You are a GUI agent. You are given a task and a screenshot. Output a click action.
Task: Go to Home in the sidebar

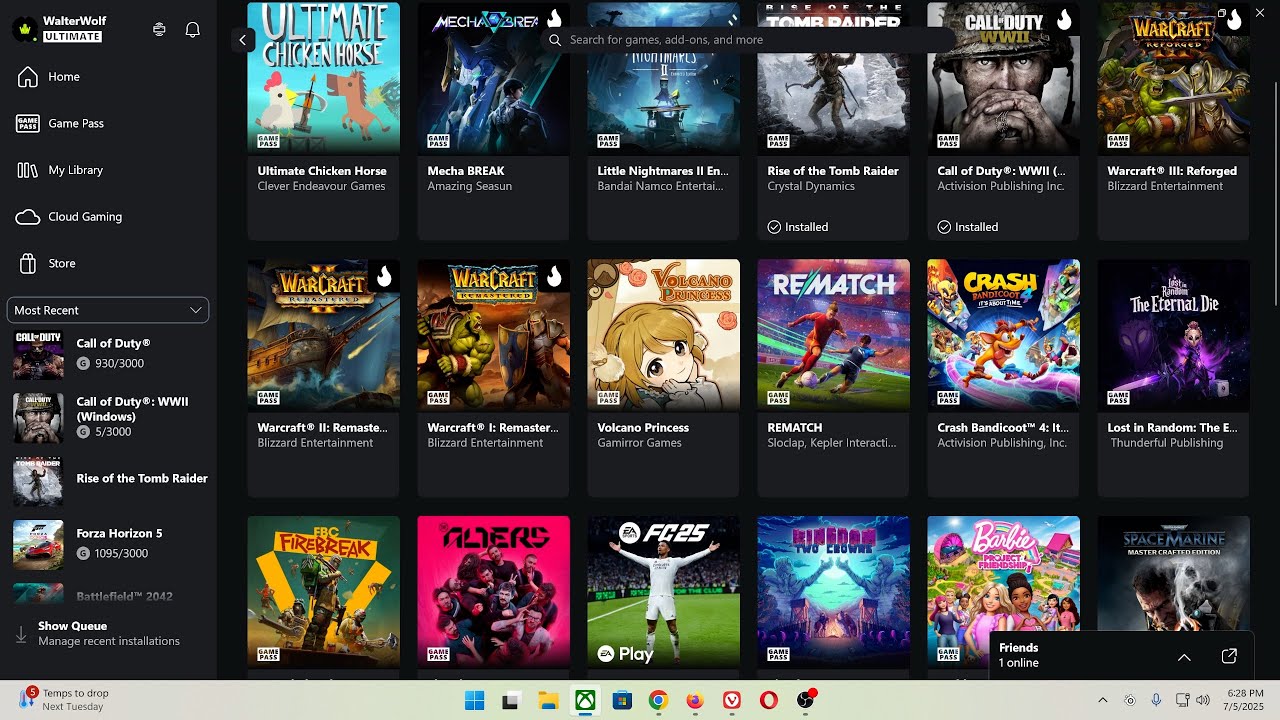(108, 77)
